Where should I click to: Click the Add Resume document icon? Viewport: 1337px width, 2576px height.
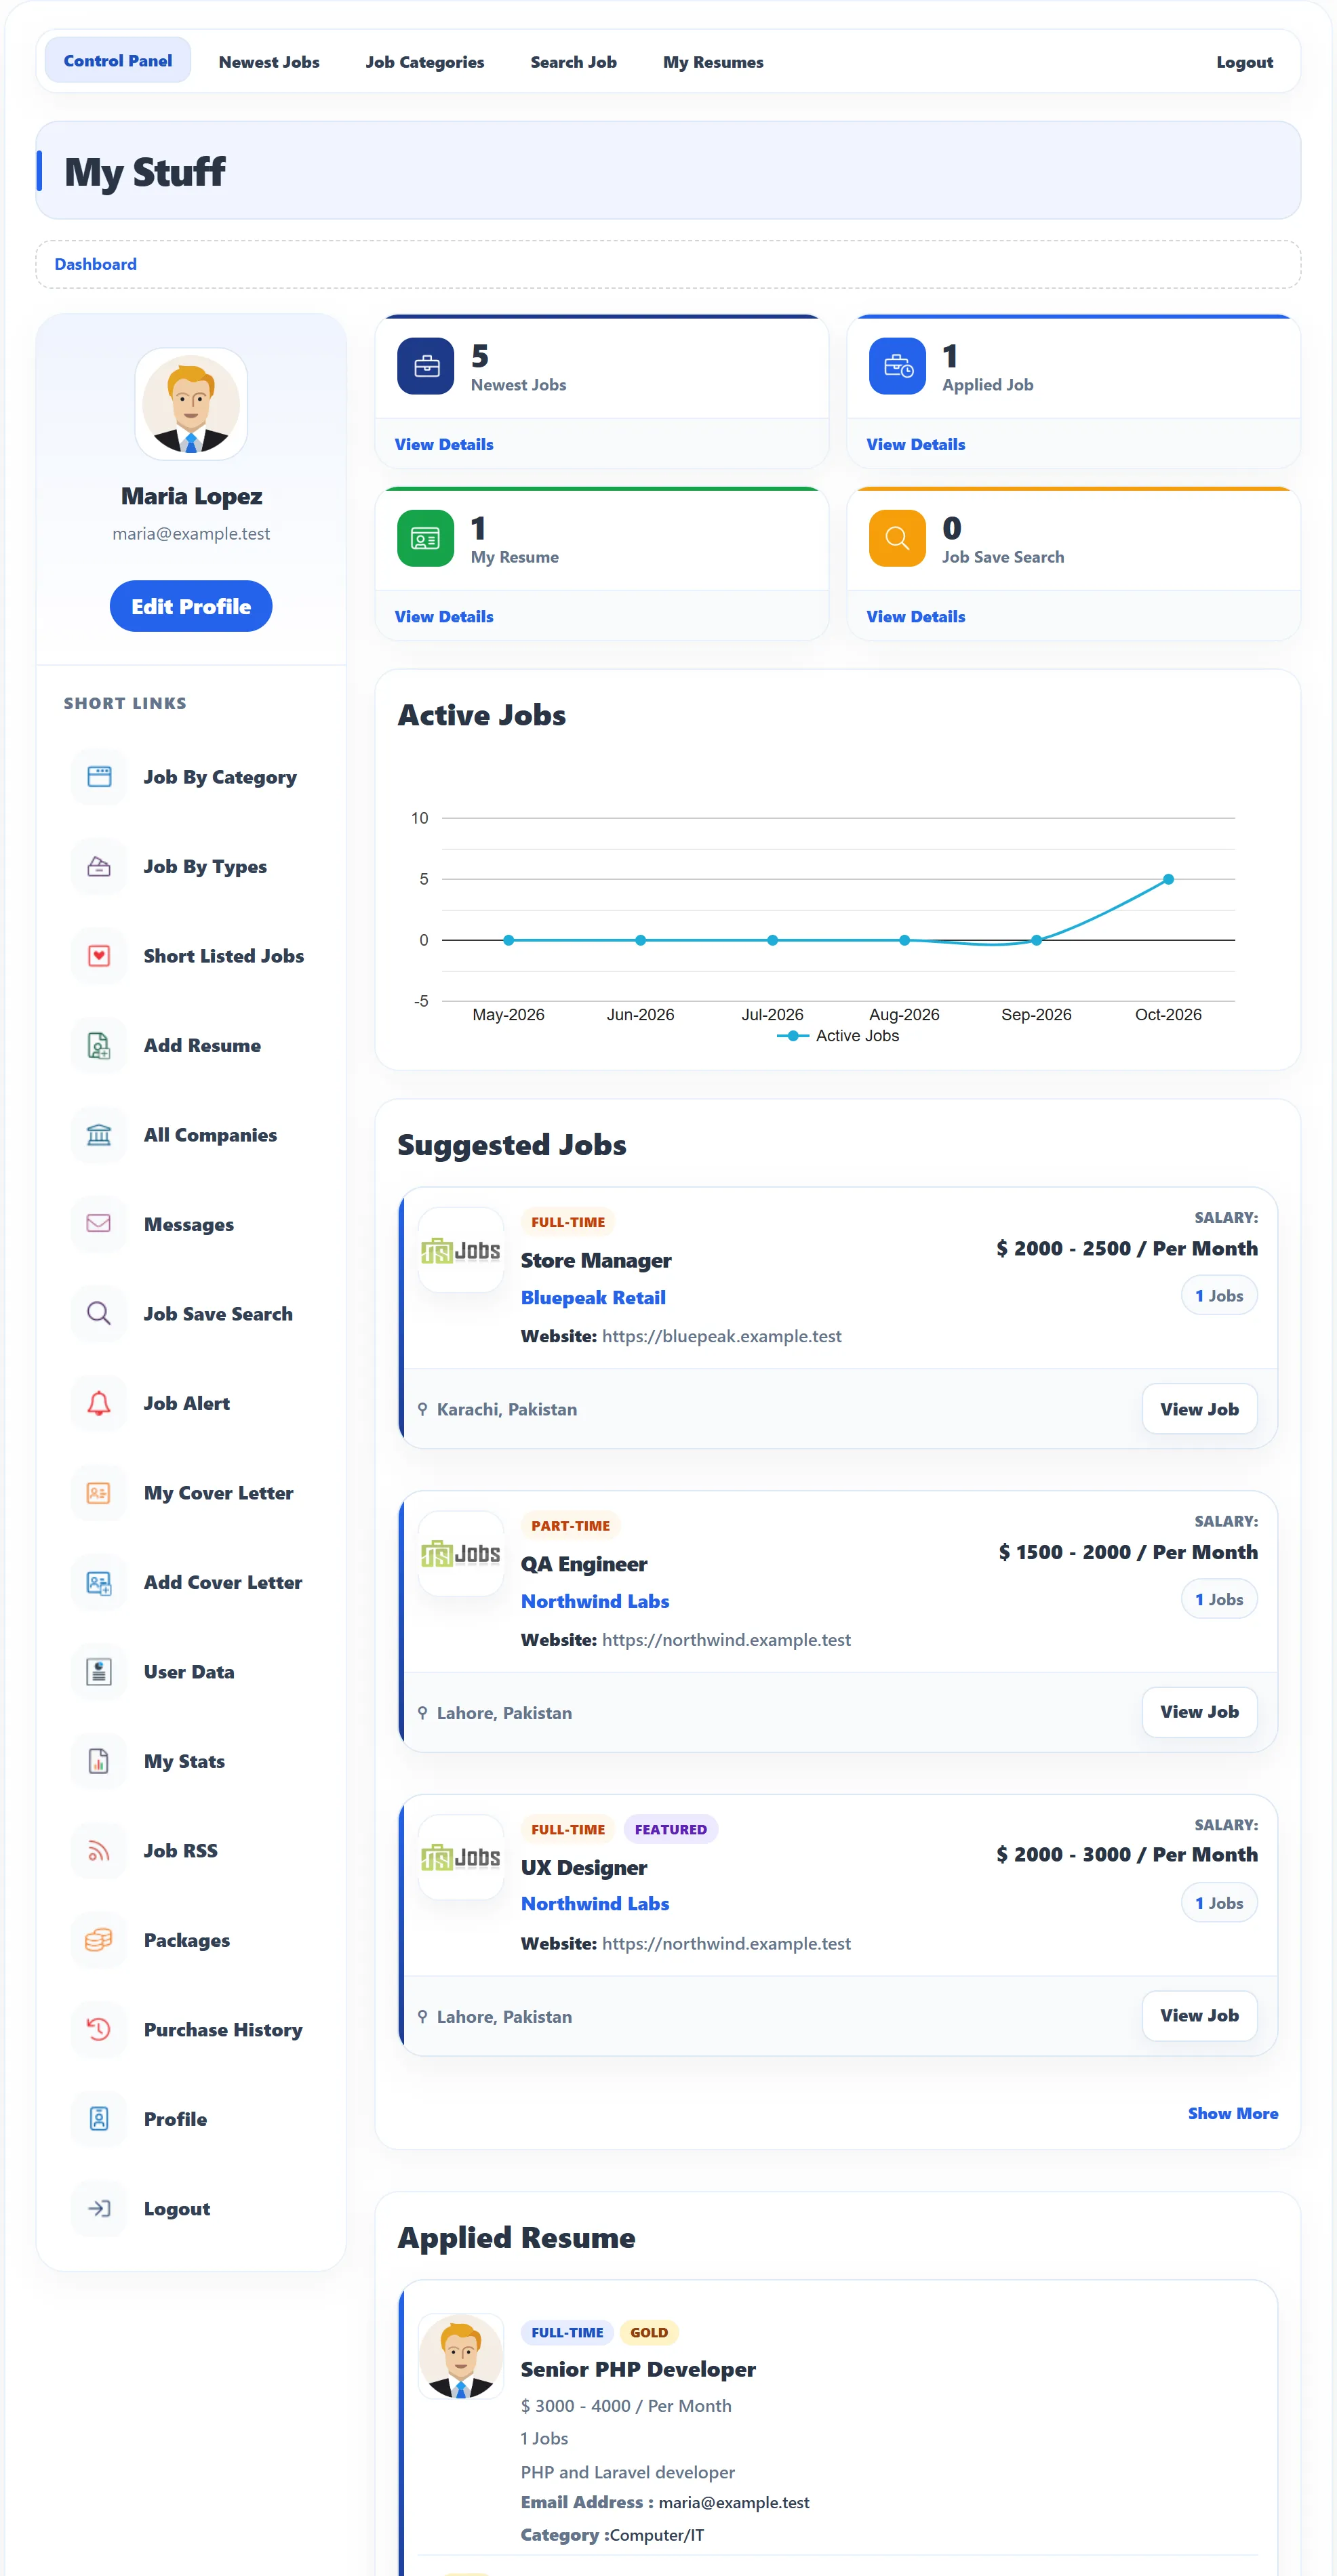click(x=99, y=1045)
